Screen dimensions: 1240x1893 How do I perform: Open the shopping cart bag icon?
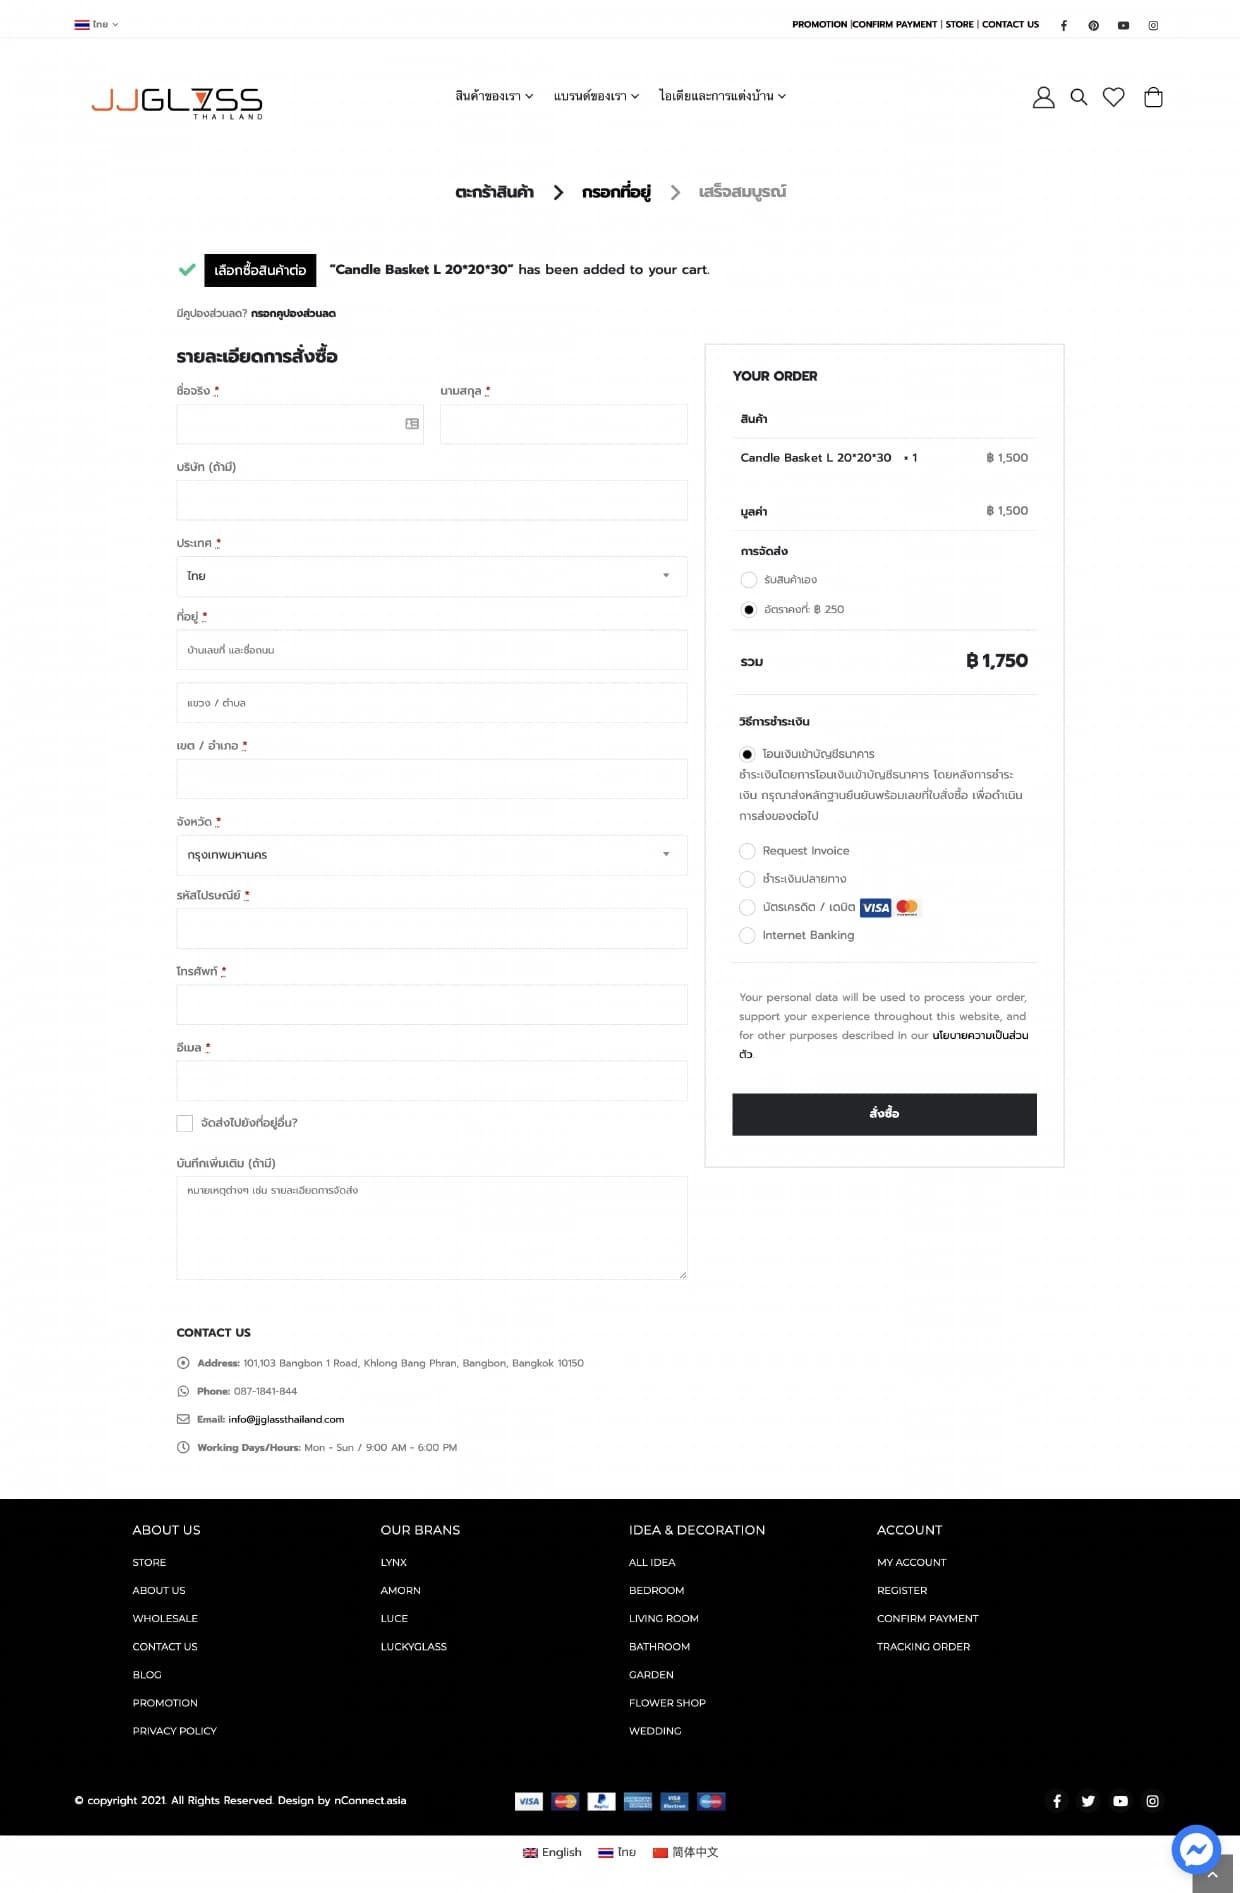1153,97
